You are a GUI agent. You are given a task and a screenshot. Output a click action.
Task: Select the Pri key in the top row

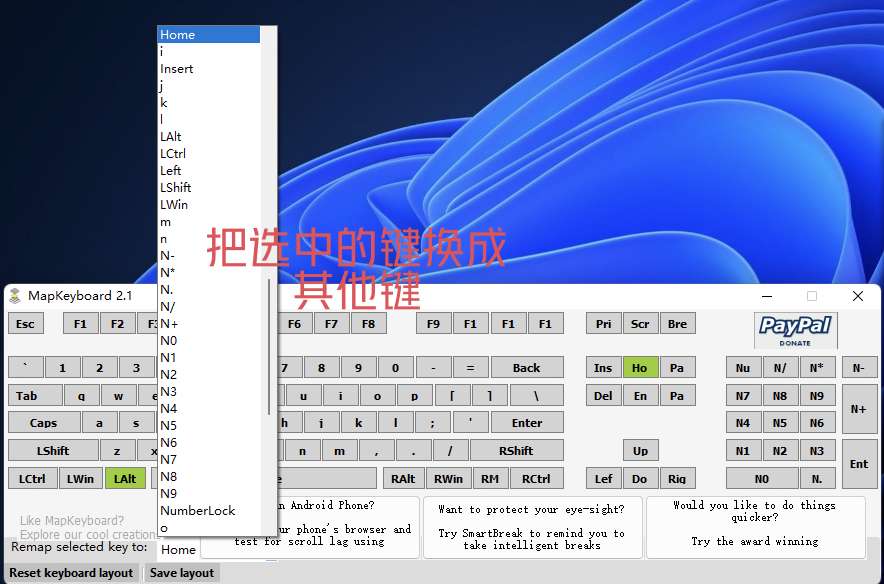coord(603,323)
